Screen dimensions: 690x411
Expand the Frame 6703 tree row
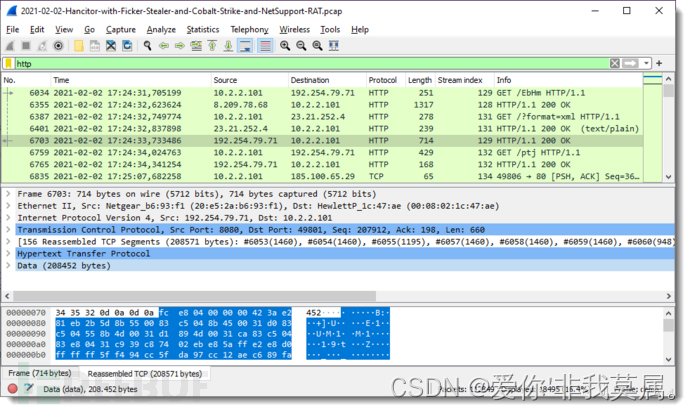[x=8, y=194]
